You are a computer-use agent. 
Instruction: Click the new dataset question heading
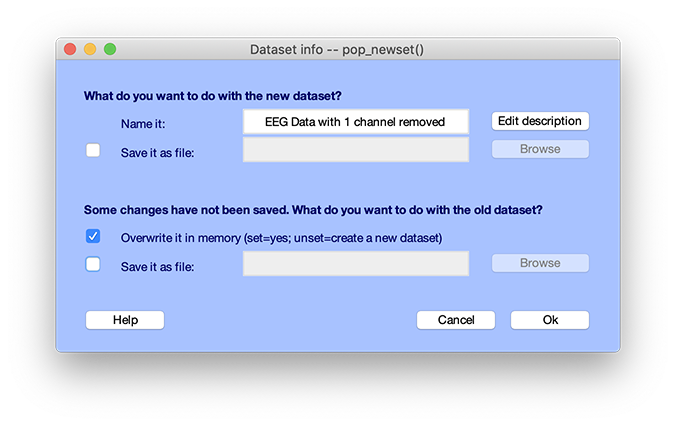pos(213,96)
